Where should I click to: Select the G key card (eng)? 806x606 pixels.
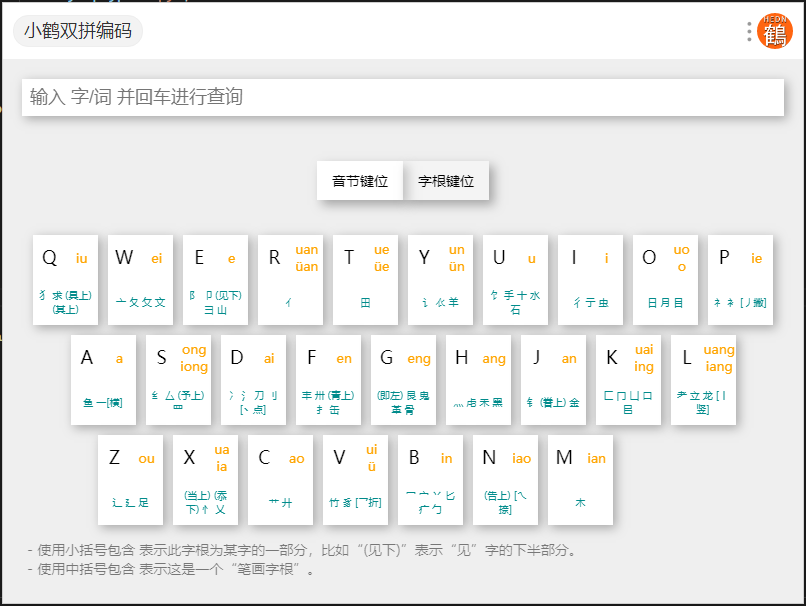[404, 380]
